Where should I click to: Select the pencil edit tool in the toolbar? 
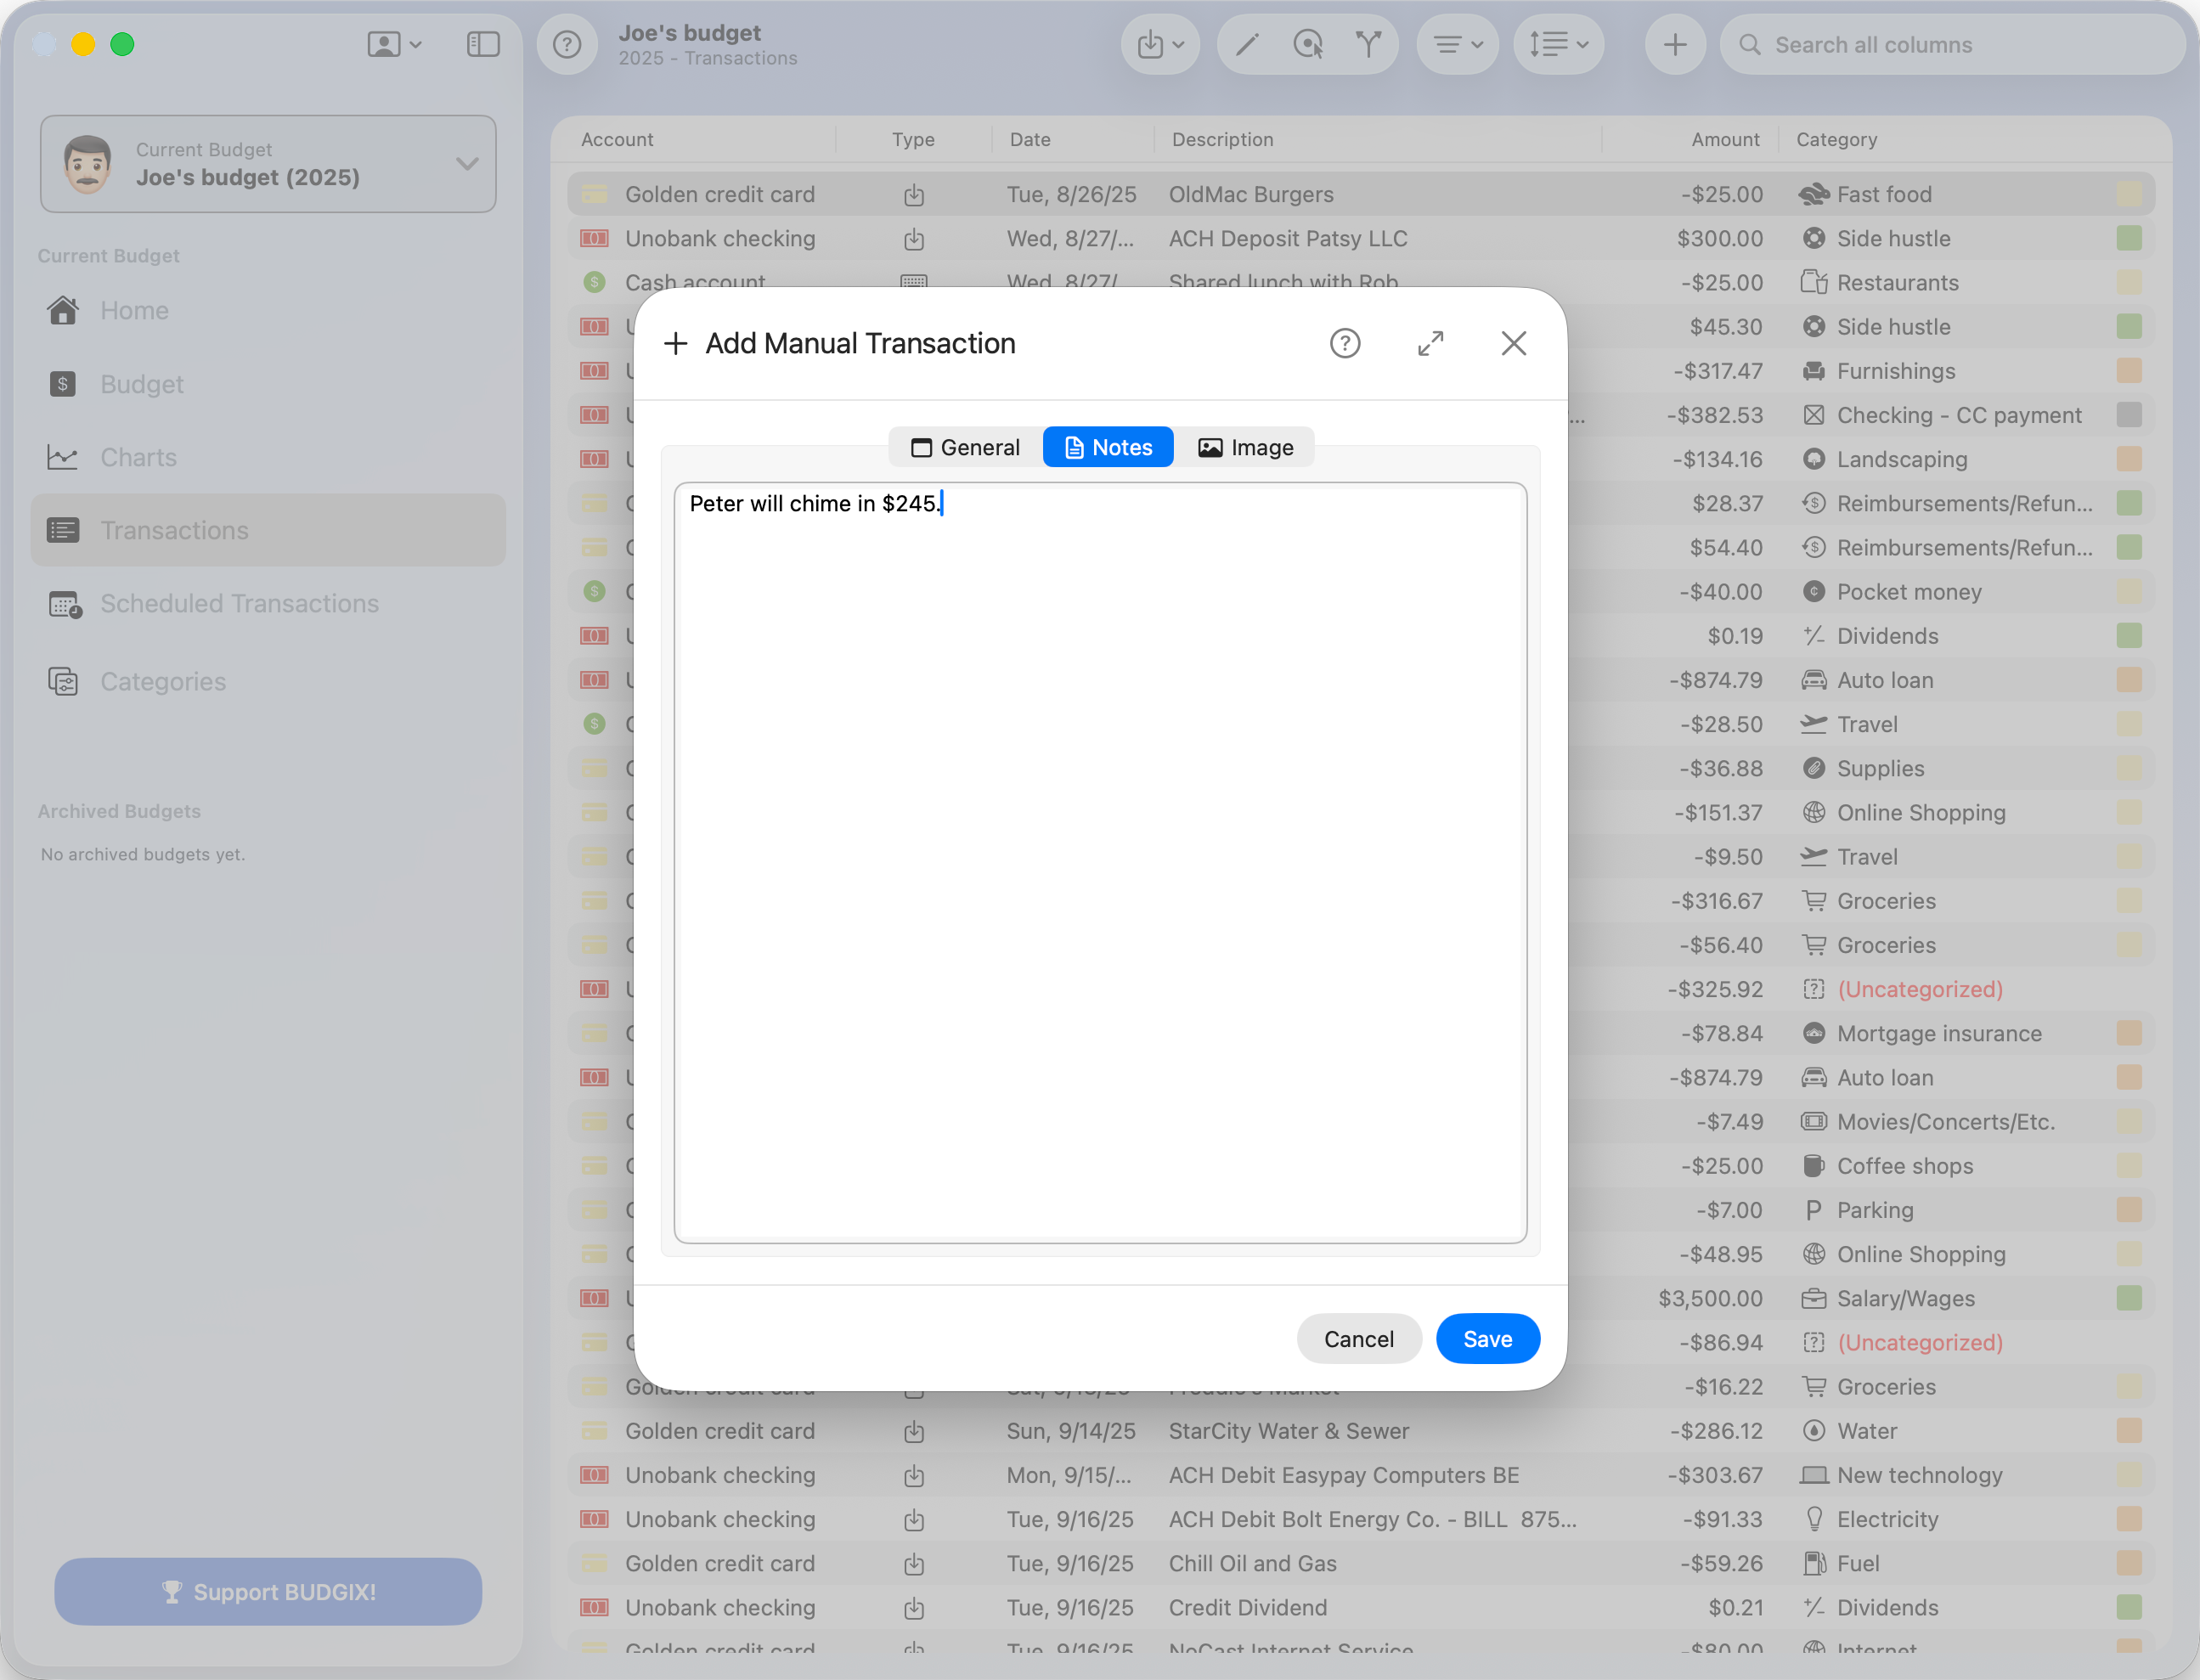[1246, 44]
